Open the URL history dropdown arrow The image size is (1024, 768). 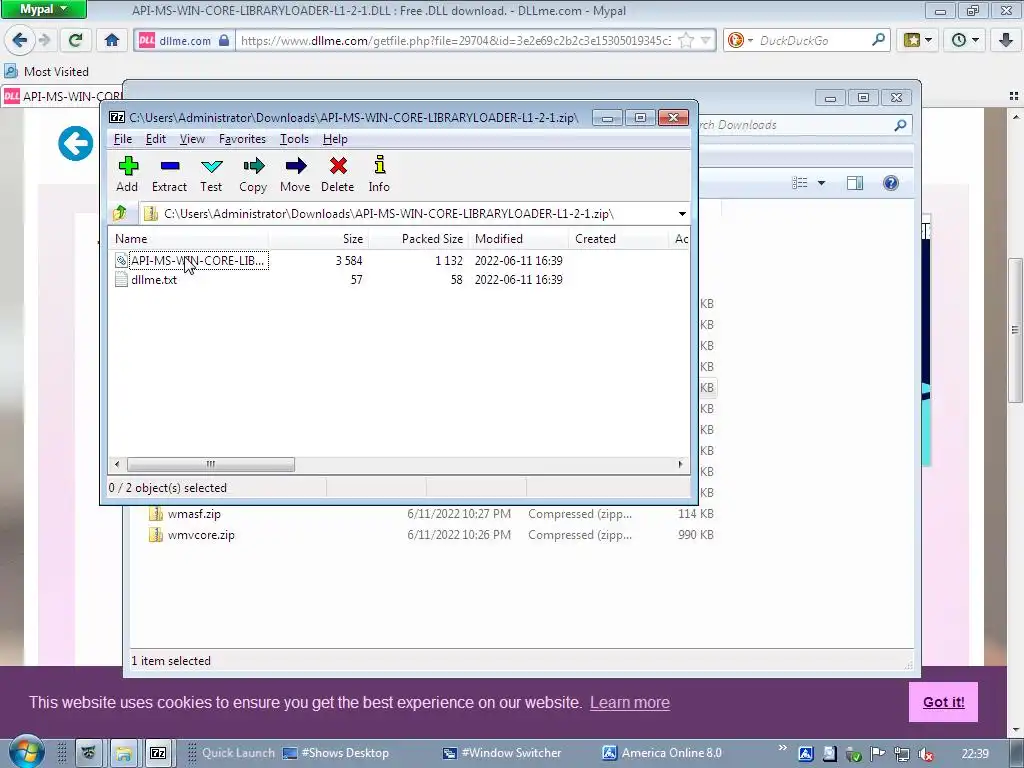point(706,40)
